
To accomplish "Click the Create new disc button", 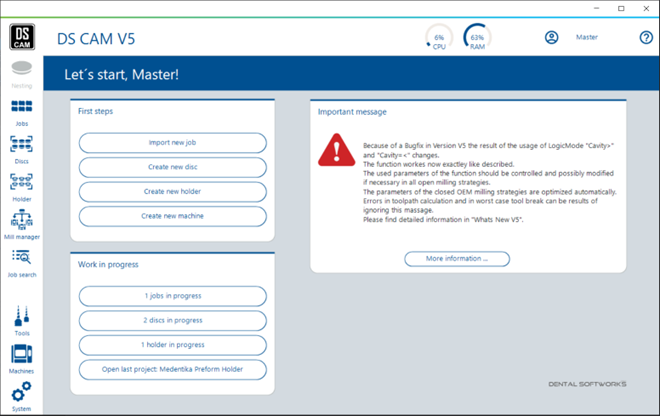I will 173,167.
